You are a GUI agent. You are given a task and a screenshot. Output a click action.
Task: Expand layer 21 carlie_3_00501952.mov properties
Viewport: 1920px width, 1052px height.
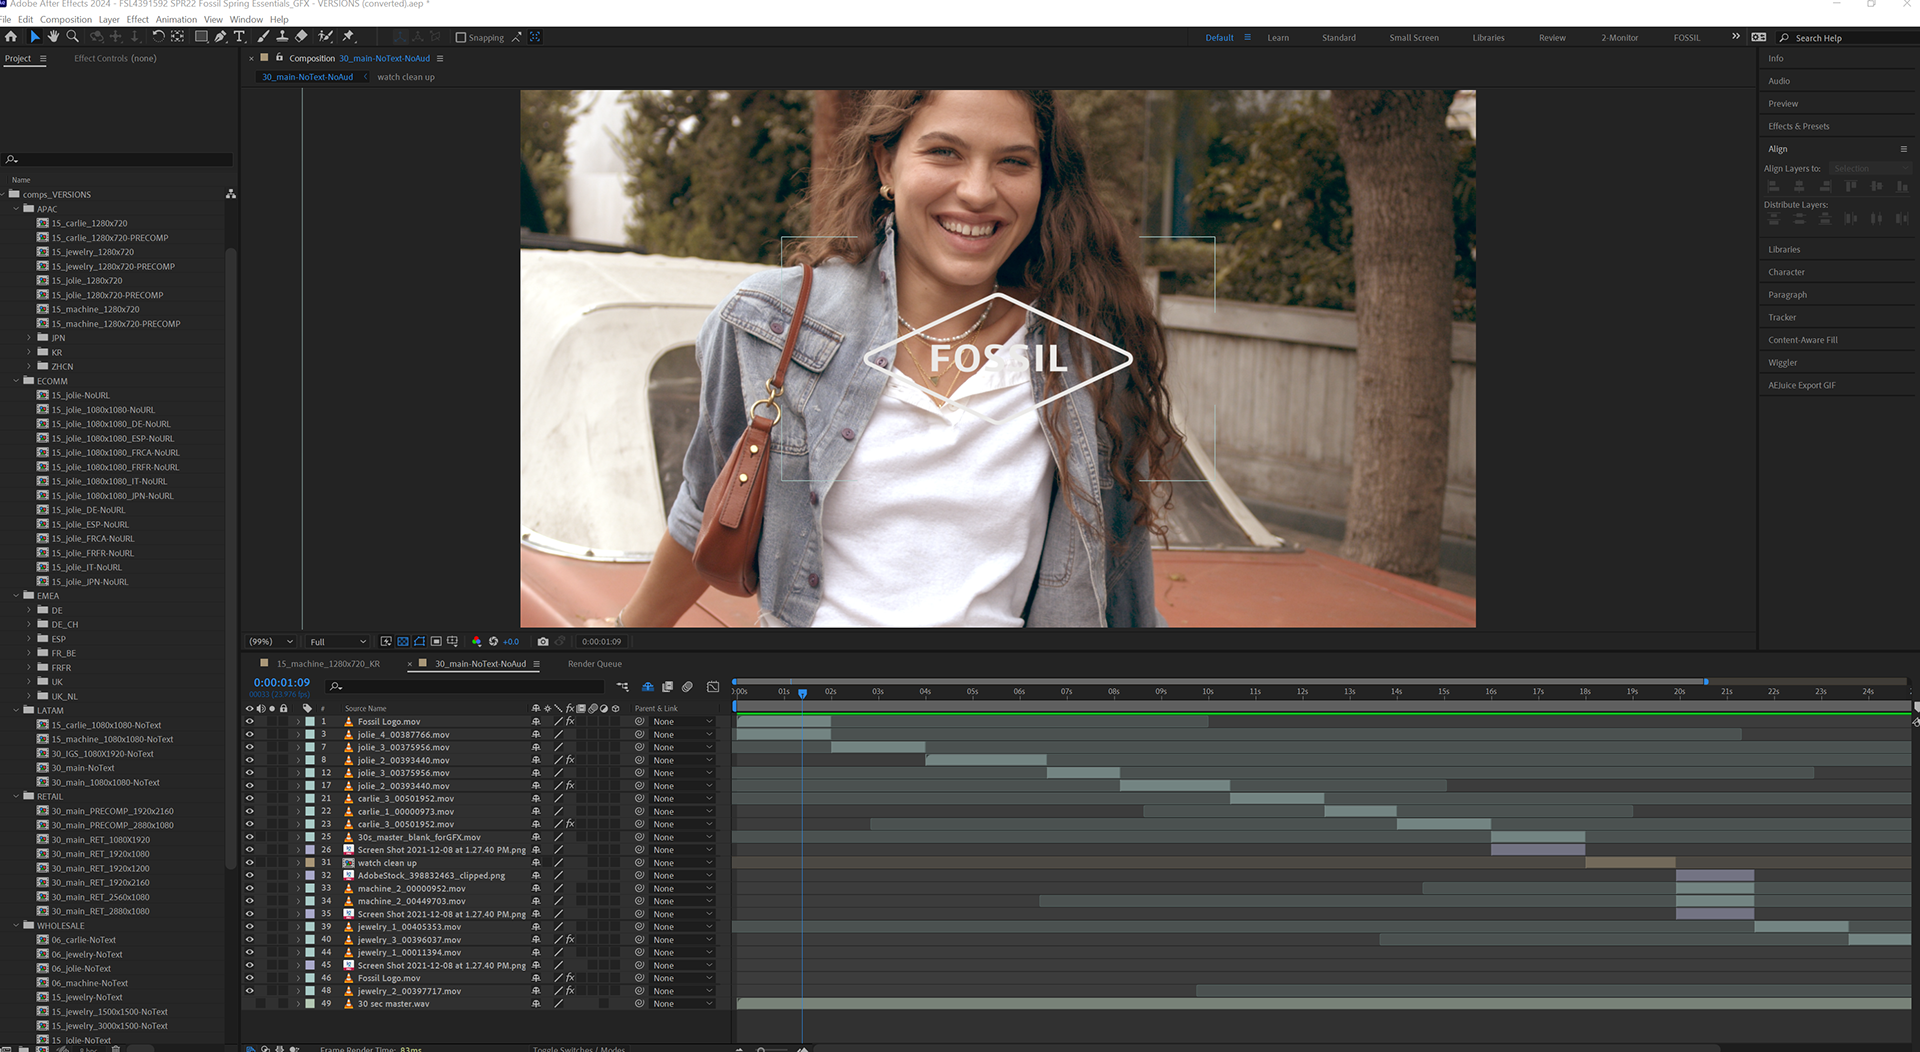(x=298, y=798)
